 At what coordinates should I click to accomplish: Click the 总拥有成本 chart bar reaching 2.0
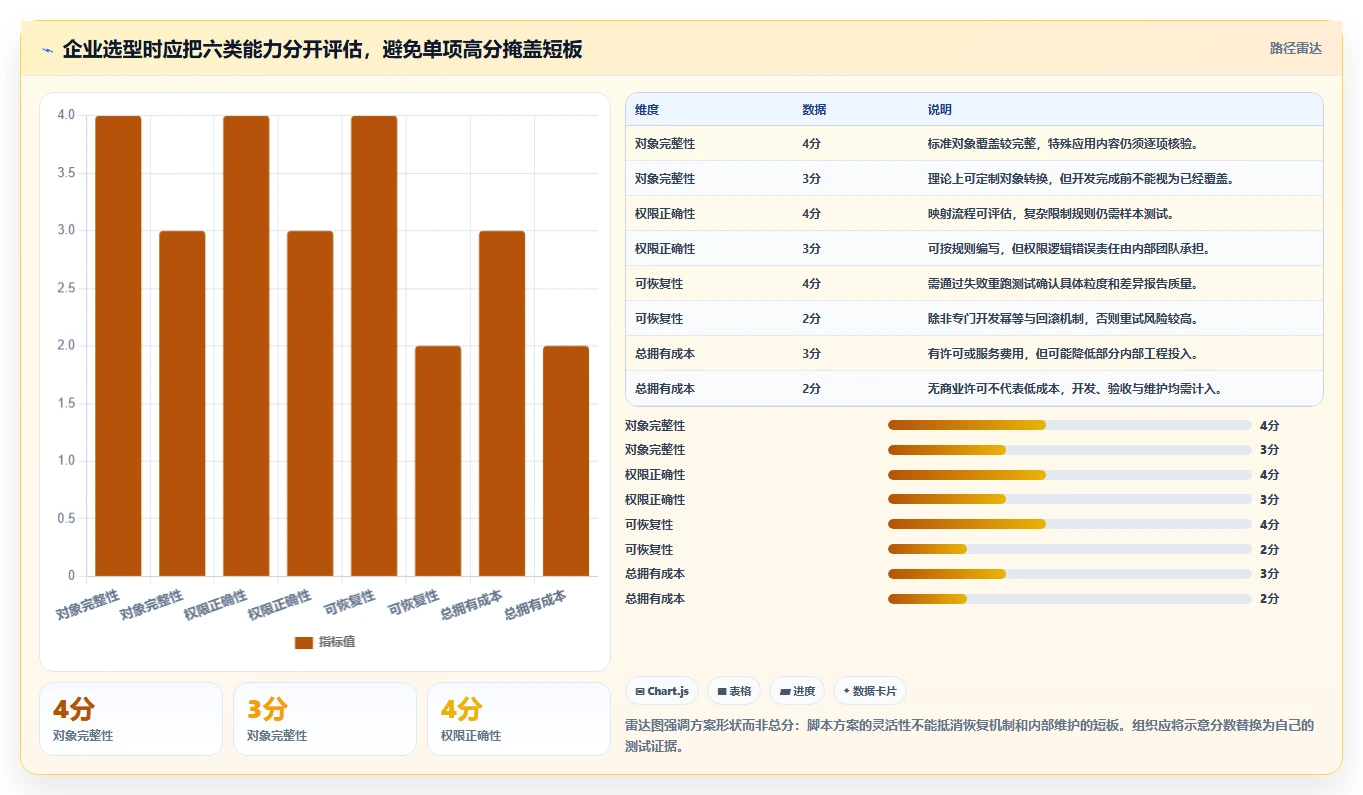566,461
